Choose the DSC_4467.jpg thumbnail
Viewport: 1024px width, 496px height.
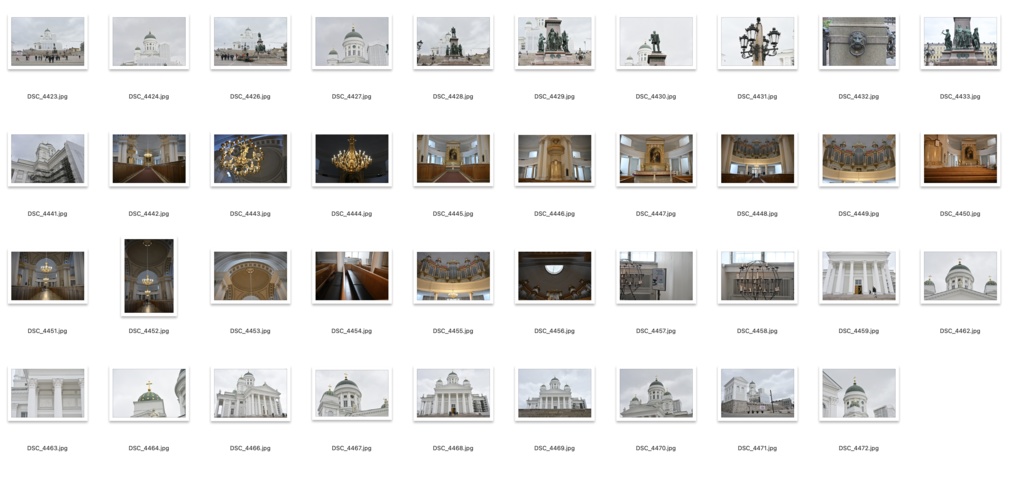(x=351, y=394)
